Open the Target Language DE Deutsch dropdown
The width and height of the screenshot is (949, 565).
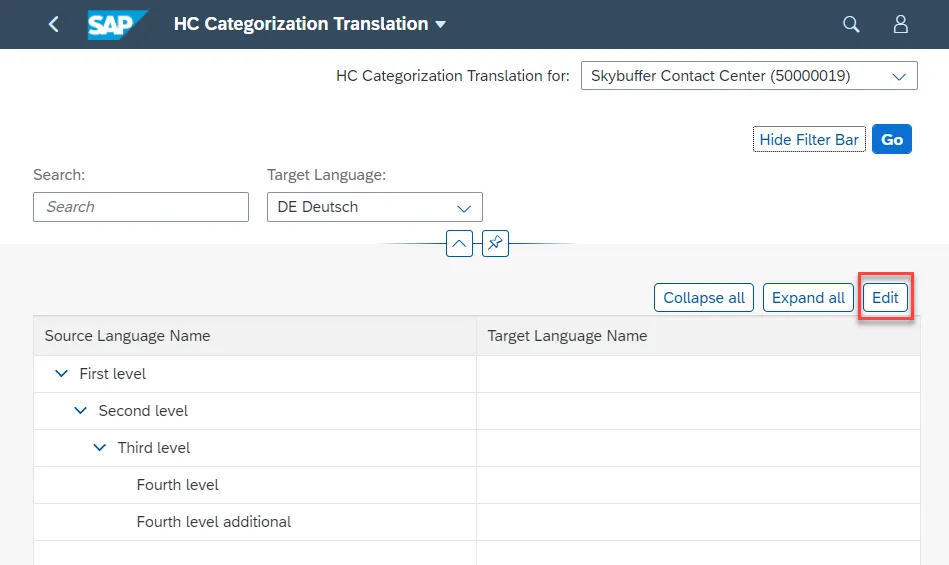tap(375, 207)
